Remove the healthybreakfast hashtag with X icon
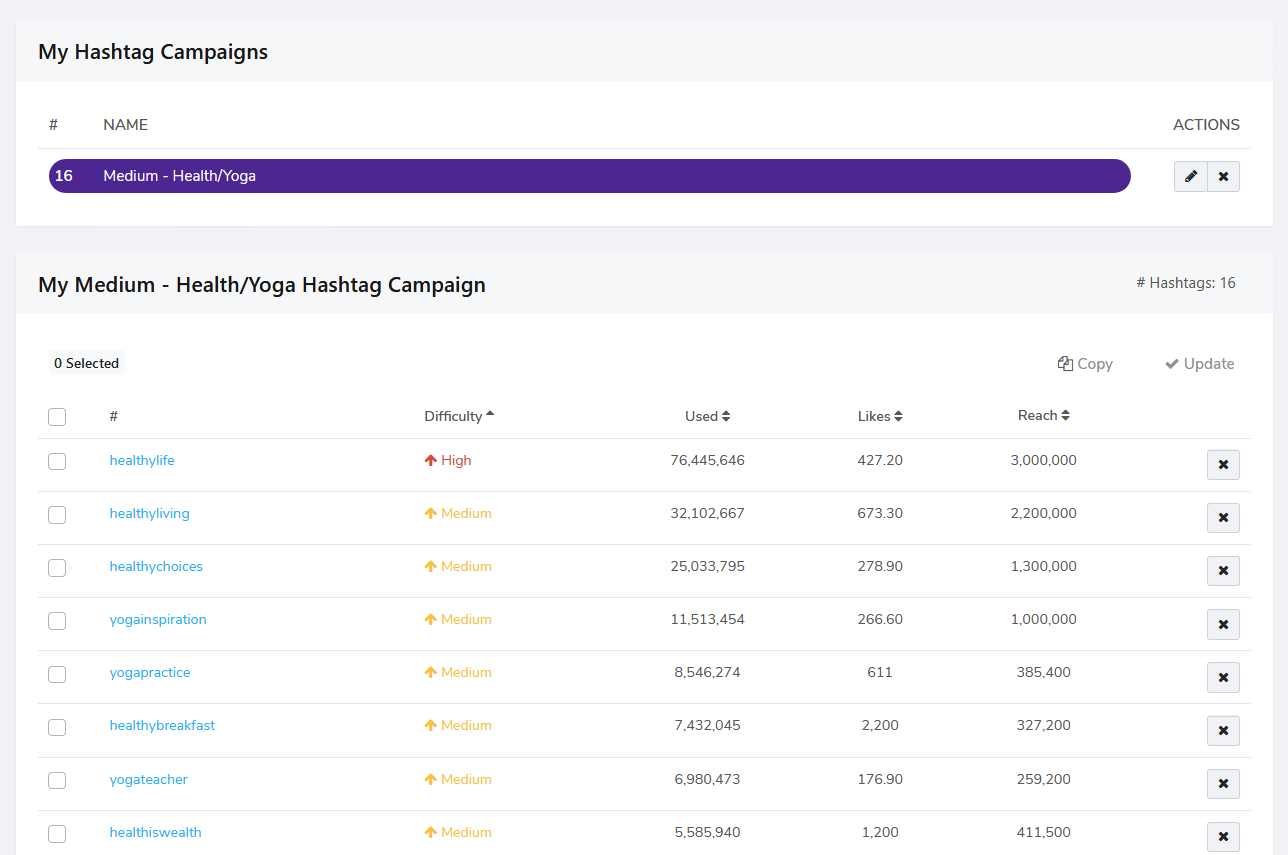 click(x=1223, y=730)
